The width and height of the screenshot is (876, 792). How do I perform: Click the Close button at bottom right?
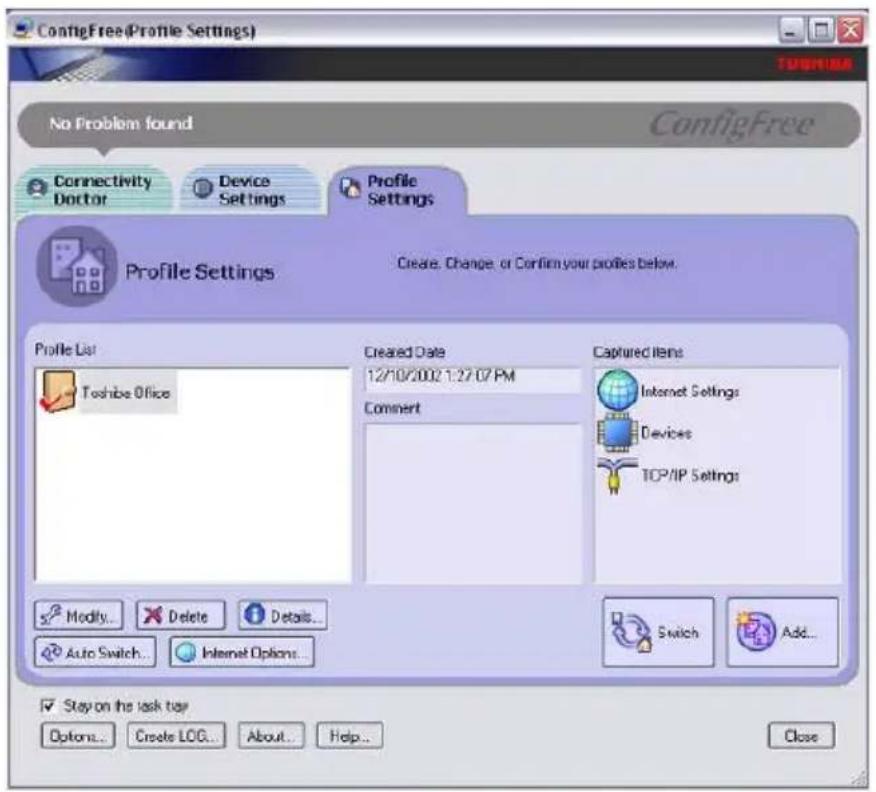(801, 736)
